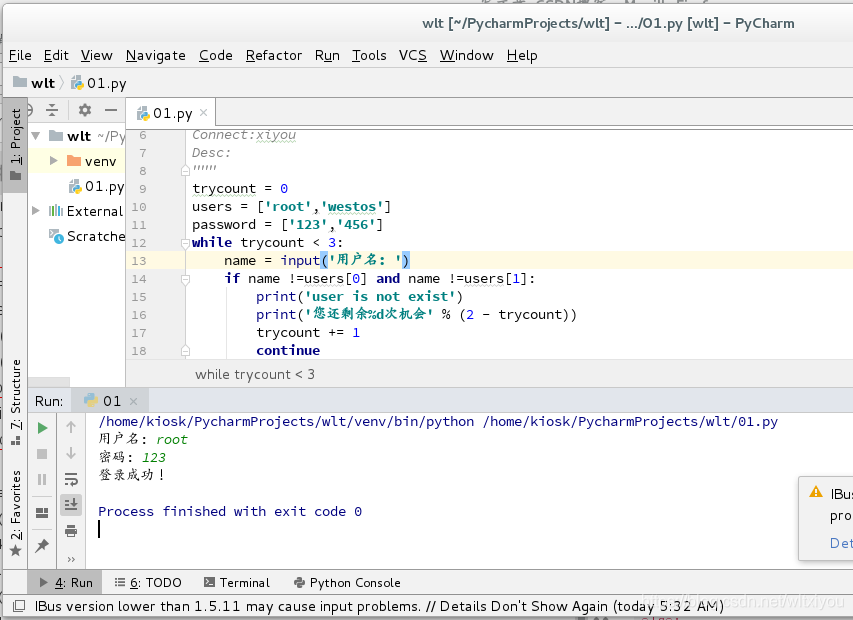853x620 pixels.
Task: Select the 01 run configuration tab
Action: [x=110, y=401]
